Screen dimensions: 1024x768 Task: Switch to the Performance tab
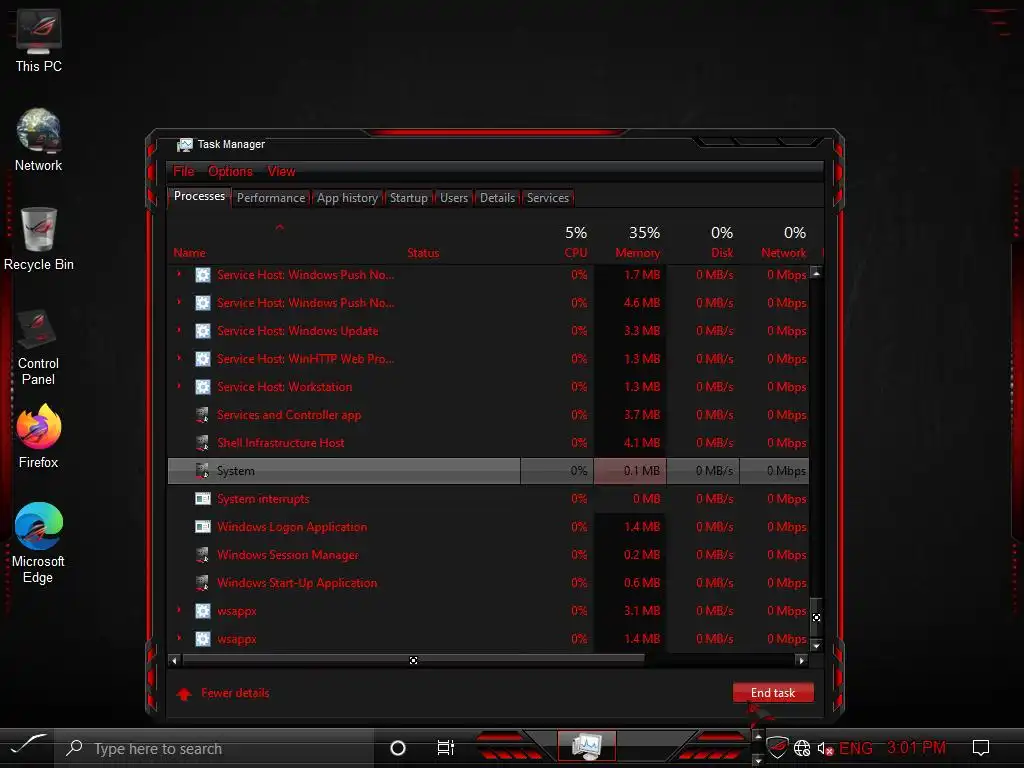pos(271,198)
